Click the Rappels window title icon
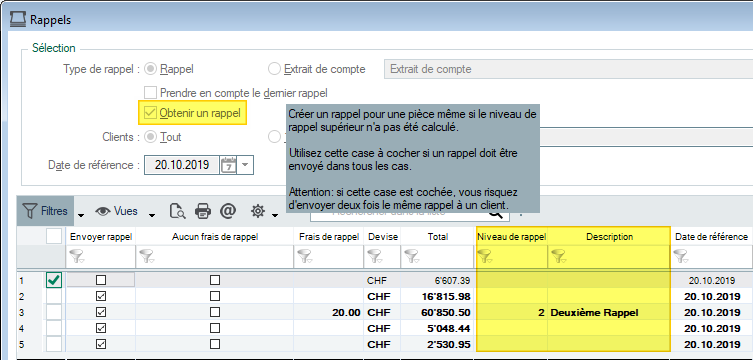753x360 pixels. [18, 20]
